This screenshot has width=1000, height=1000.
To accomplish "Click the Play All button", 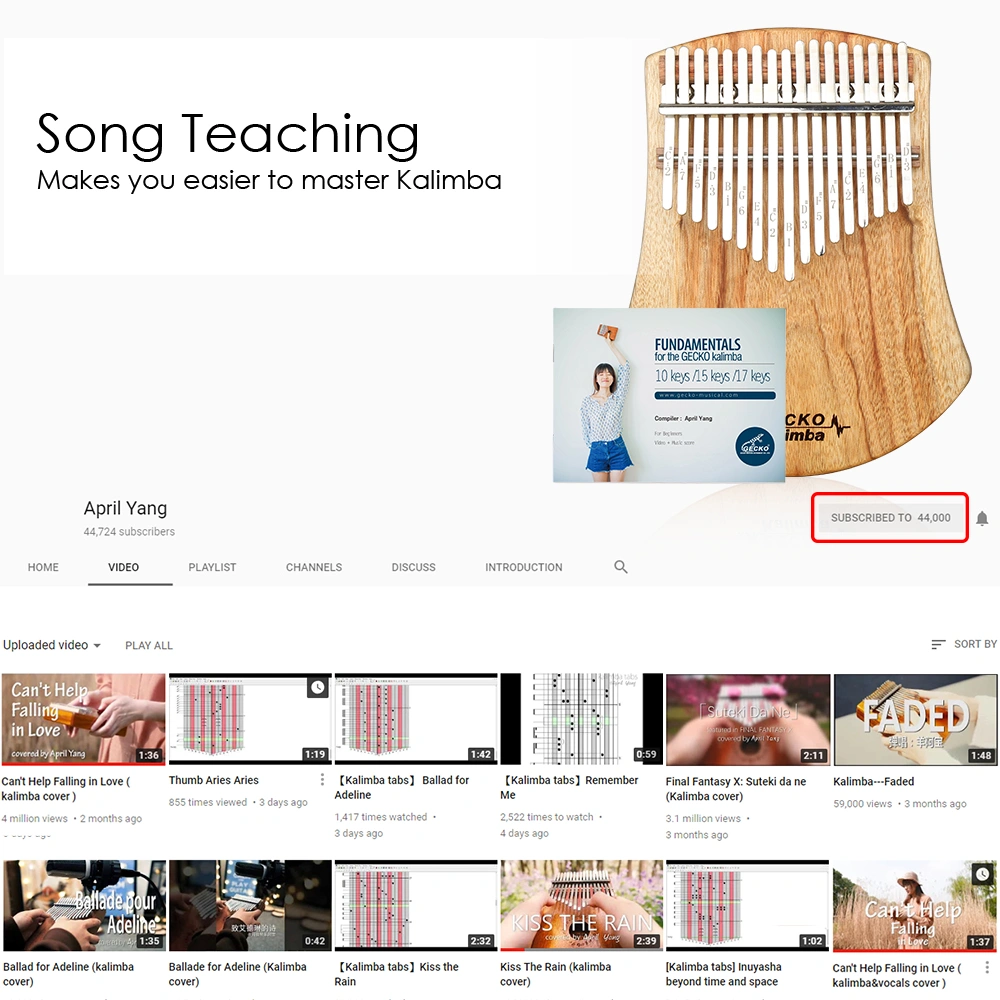I will (149, 645).
